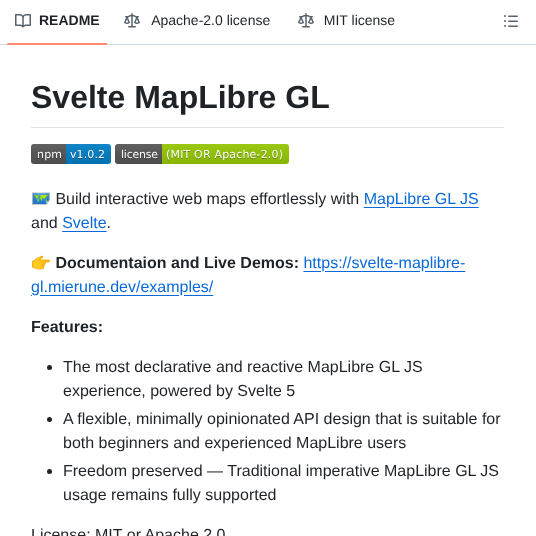
Task: Click the license MIT OR Apache-2.0 badge
Action: pyautogui.click(x=202, y=154)
